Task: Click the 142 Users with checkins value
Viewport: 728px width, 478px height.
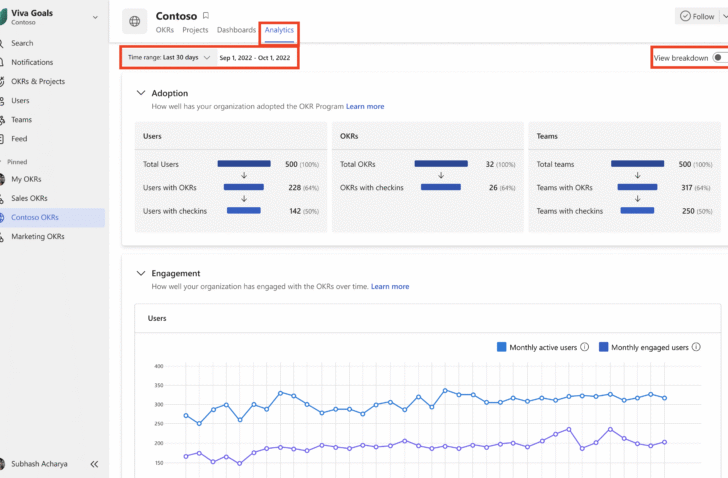Action: 295,211
